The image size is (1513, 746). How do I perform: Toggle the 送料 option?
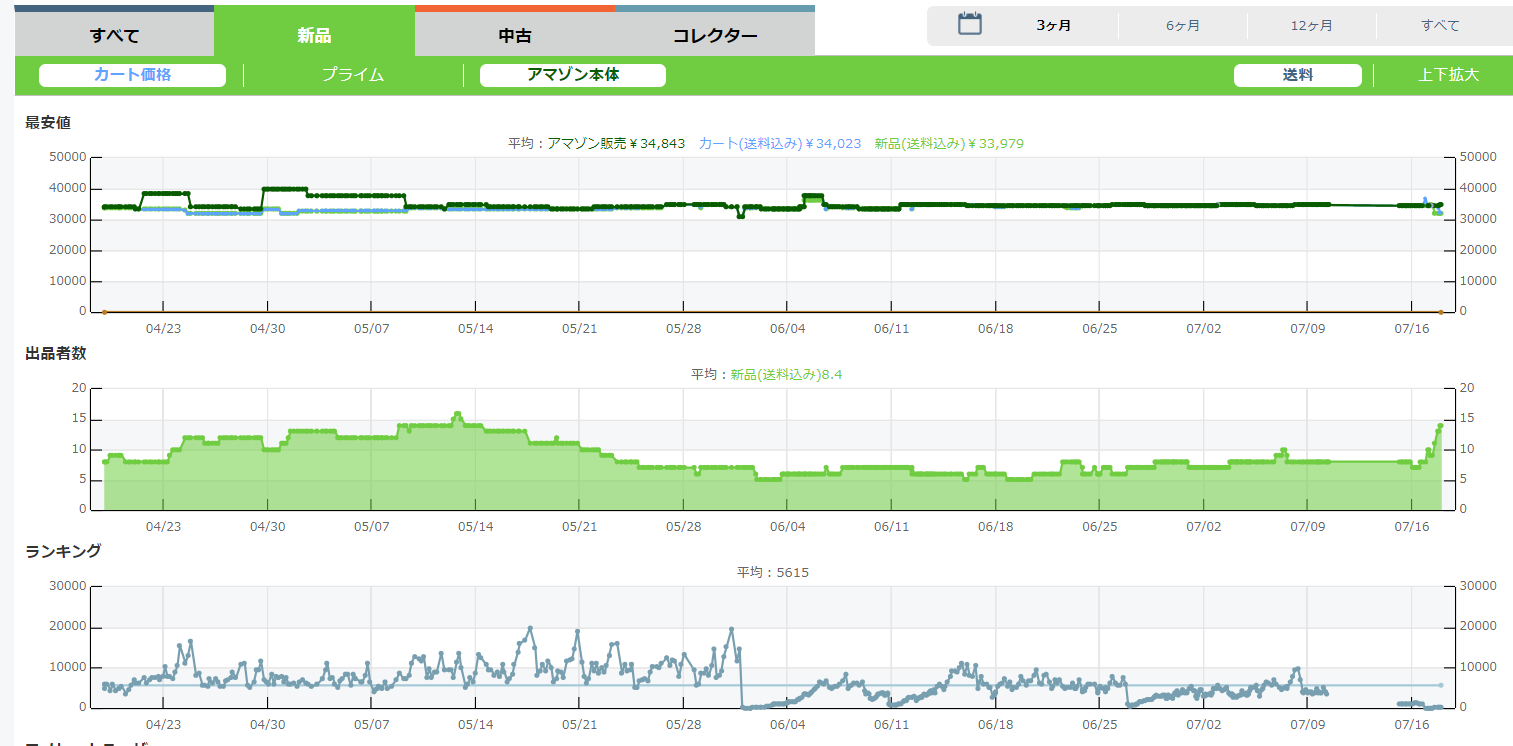(1297, 75)
